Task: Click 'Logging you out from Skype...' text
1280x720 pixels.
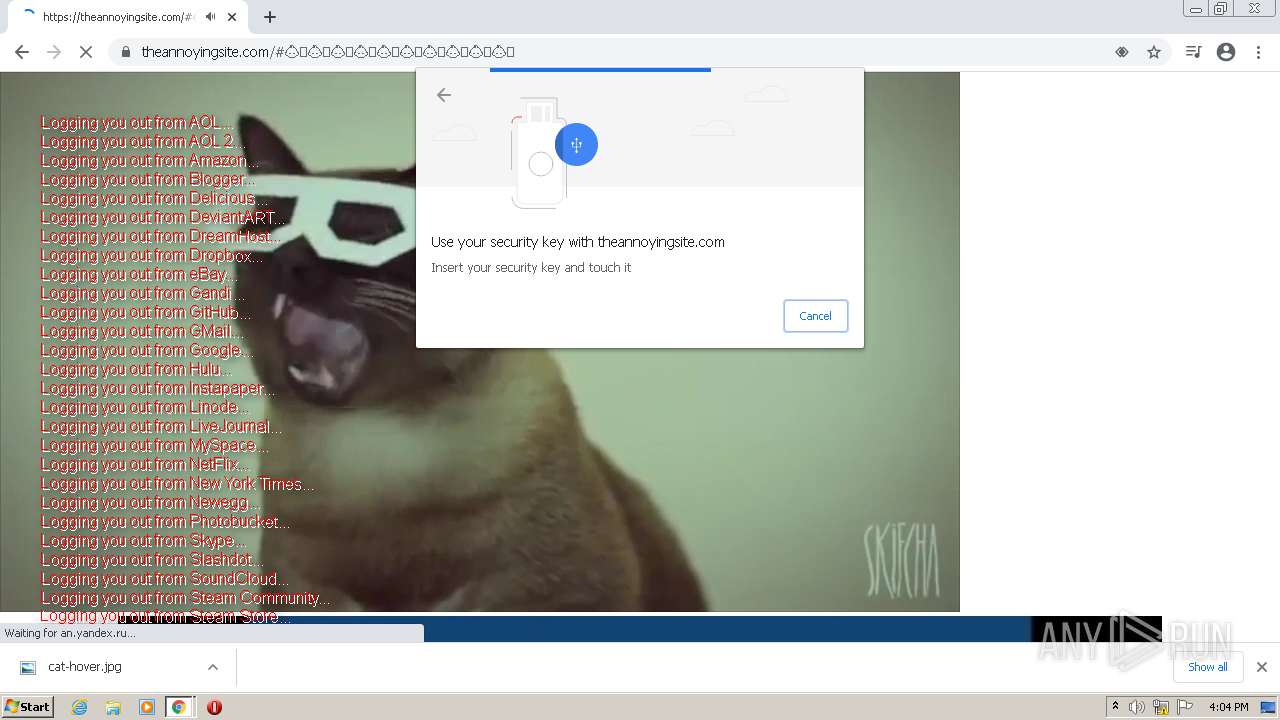Action: coord(143,541)
